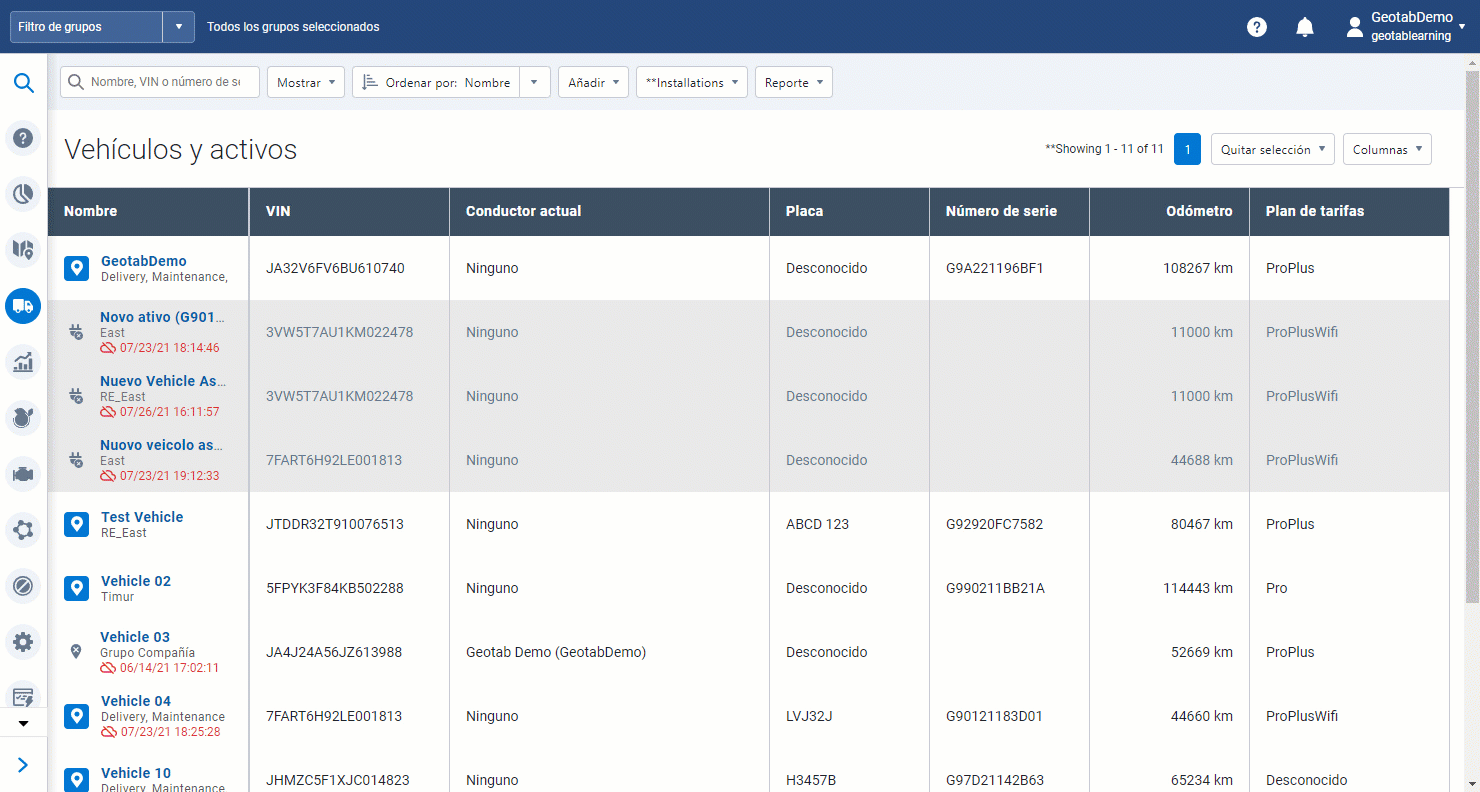Click the Ordenar por Nombre sort button
Image resolution: width=1480 pixels, height=792 pixels.
tap(437, 83)
